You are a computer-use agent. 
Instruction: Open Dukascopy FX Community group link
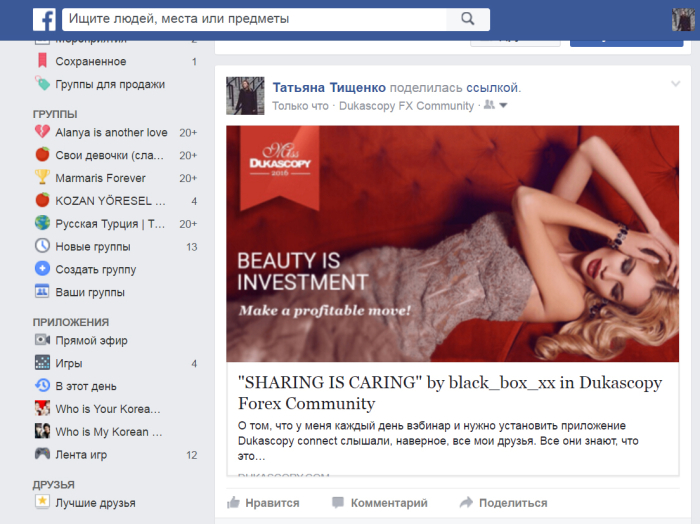click(406, 106)
